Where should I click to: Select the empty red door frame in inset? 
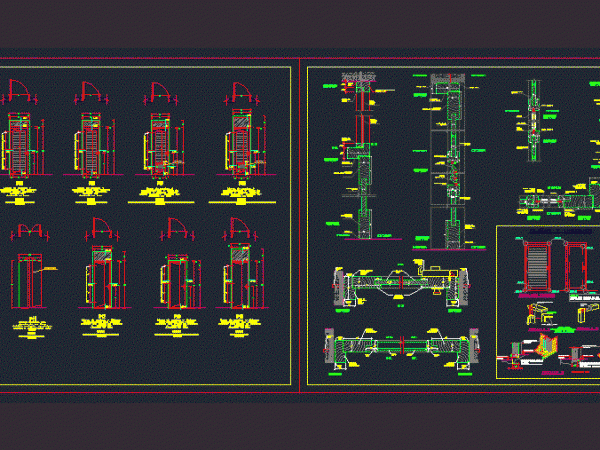point(576,268)
